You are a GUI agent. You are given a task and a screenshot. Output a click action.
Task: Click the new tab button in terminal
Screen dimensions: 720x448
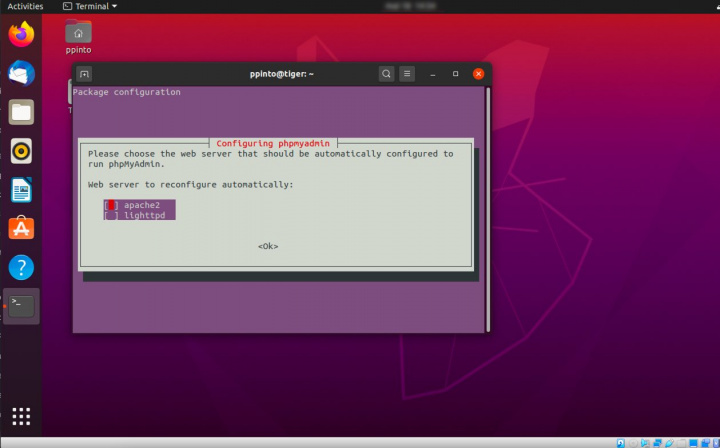85,74
